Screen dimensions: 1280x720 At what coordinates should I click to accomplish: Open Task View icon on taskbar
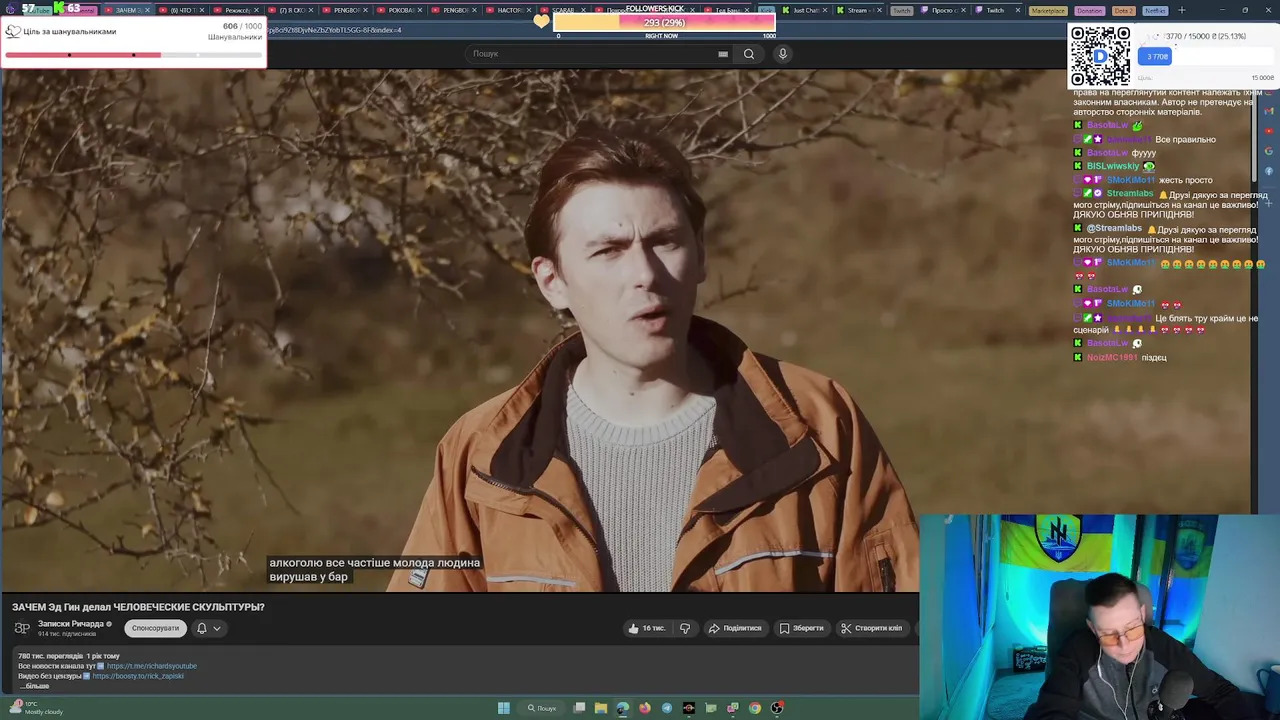click(579, 708)
